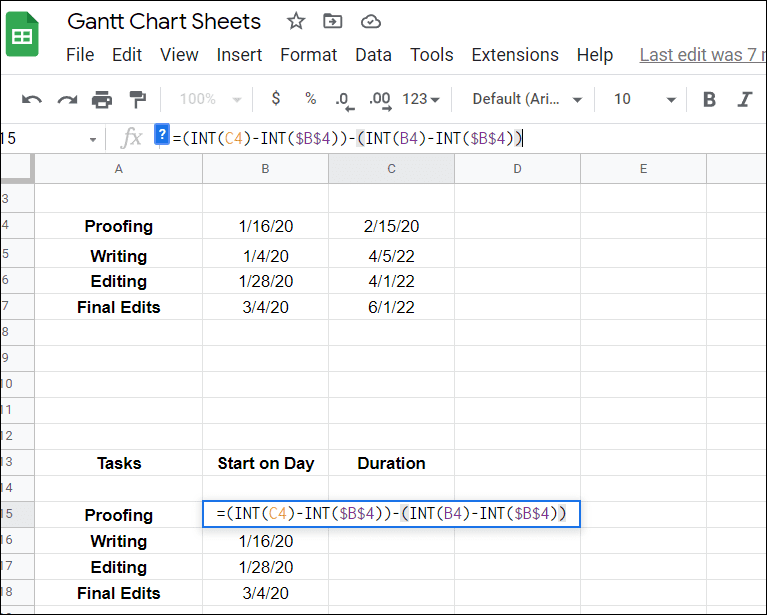Select the Tasks header cell
The height and width of the screenshot is (615, 767).
(118, 463)
